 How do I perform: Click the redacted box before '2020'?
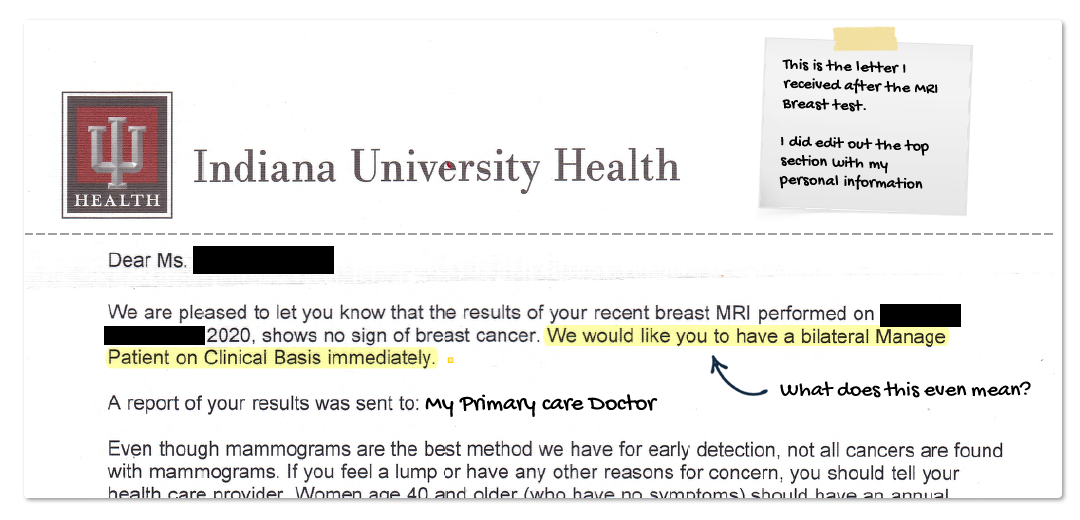[x=154, y=336]
